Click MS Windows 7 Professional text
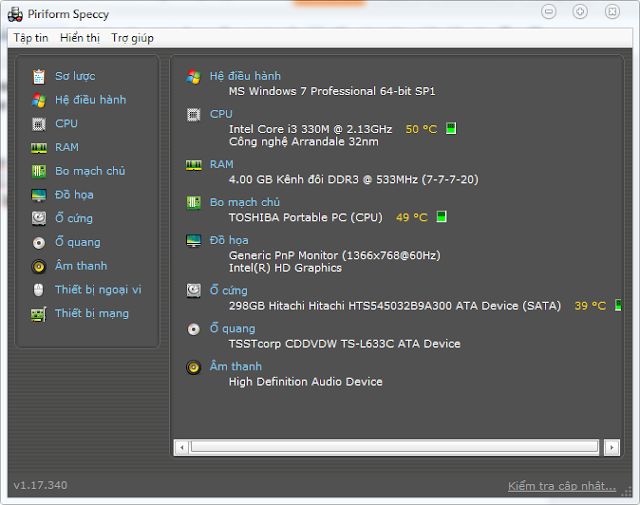The image size is (640, 505). [x=332, y=91]
